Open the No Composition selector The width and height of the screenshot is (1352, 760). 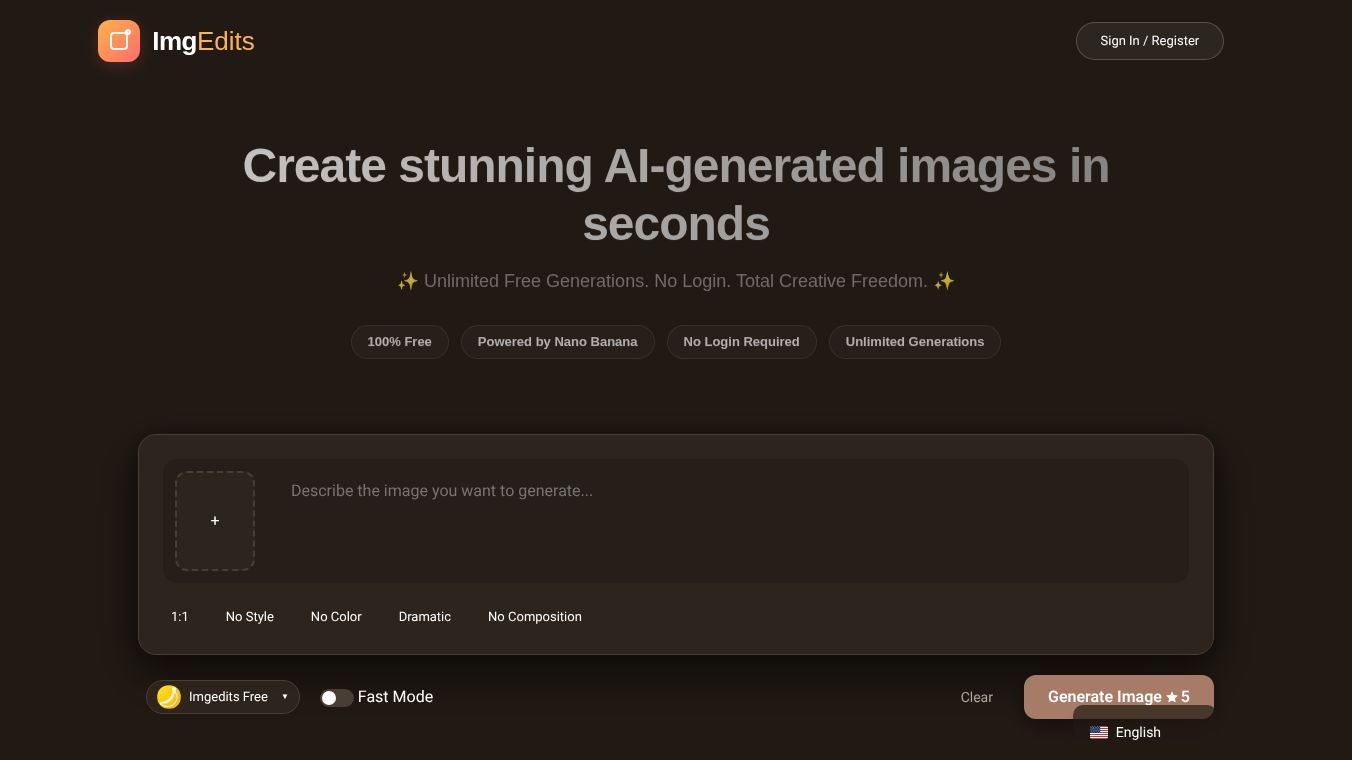[x=535, y=617]
